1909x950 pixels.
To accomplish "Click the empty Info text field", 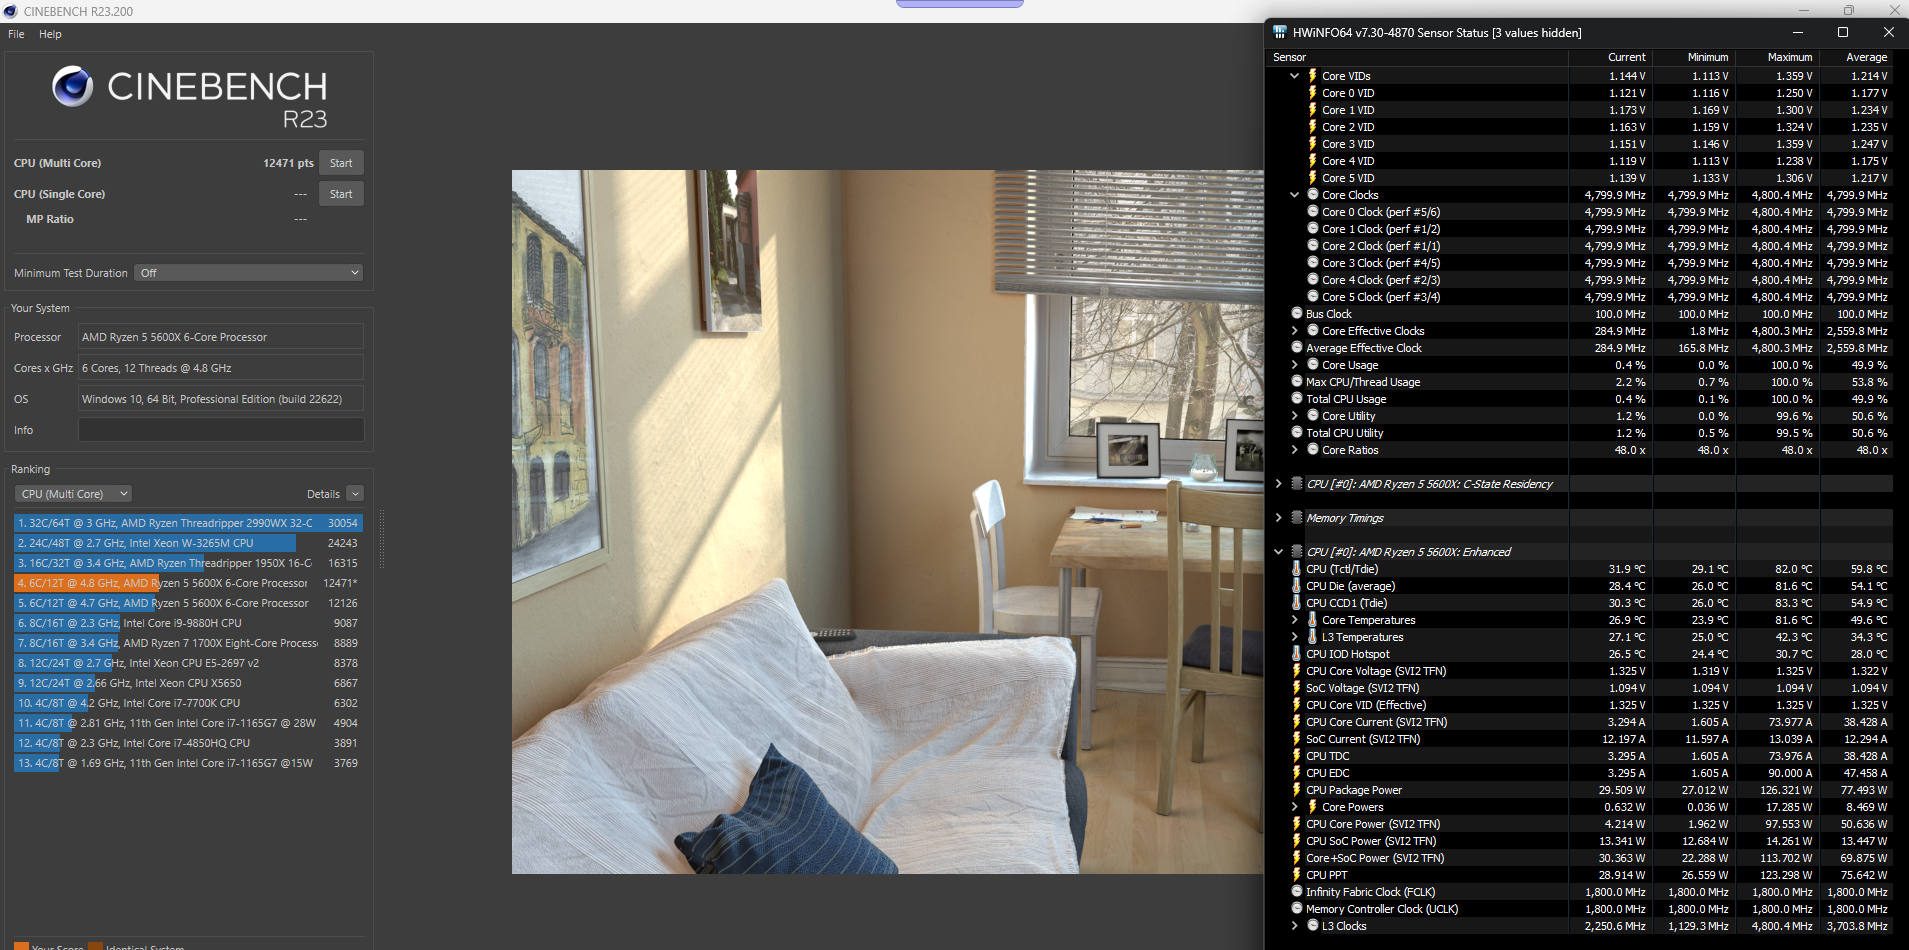I will (x=221, y=430).
